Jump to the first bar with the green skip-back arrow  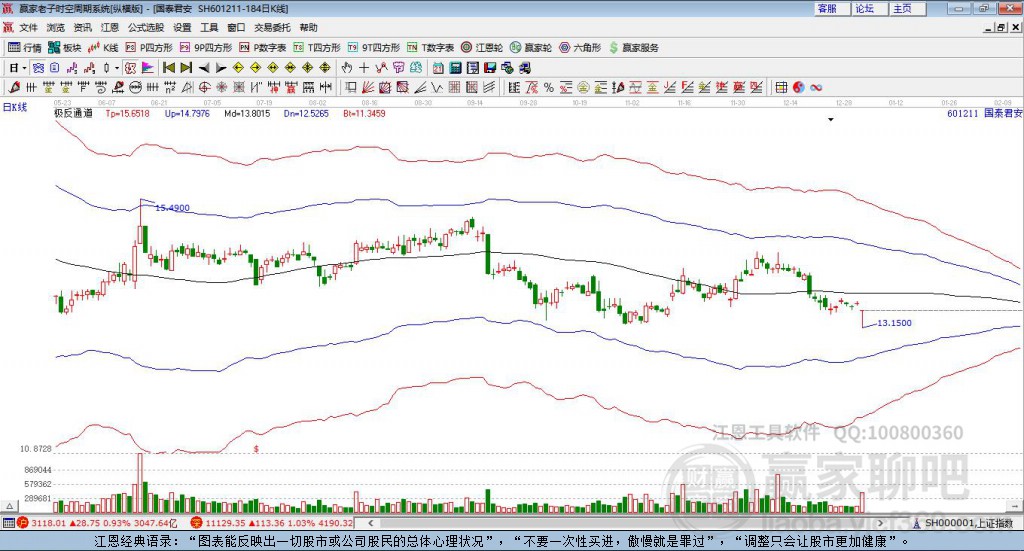[x=169, y=68]
